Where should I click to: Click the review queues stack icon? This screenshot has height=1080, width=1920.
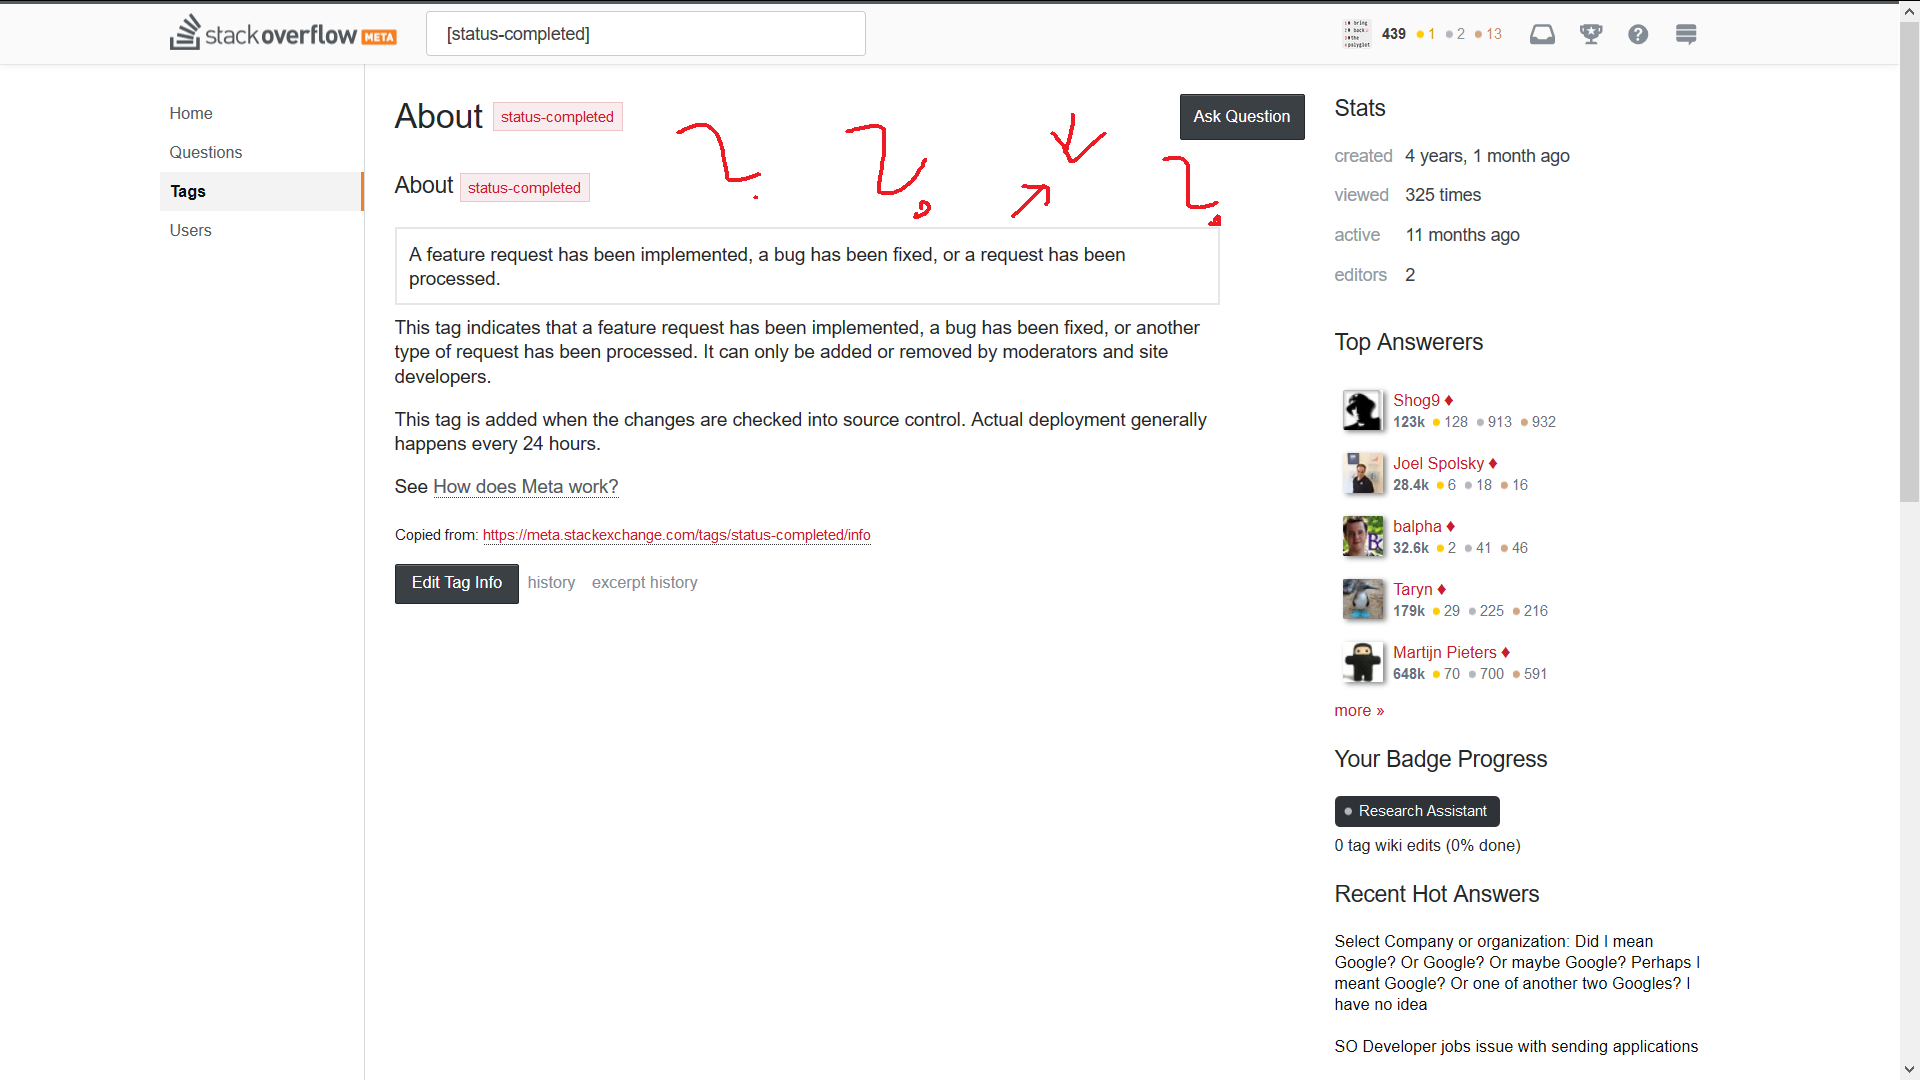pyautogui.click(x=1685, y=33)
